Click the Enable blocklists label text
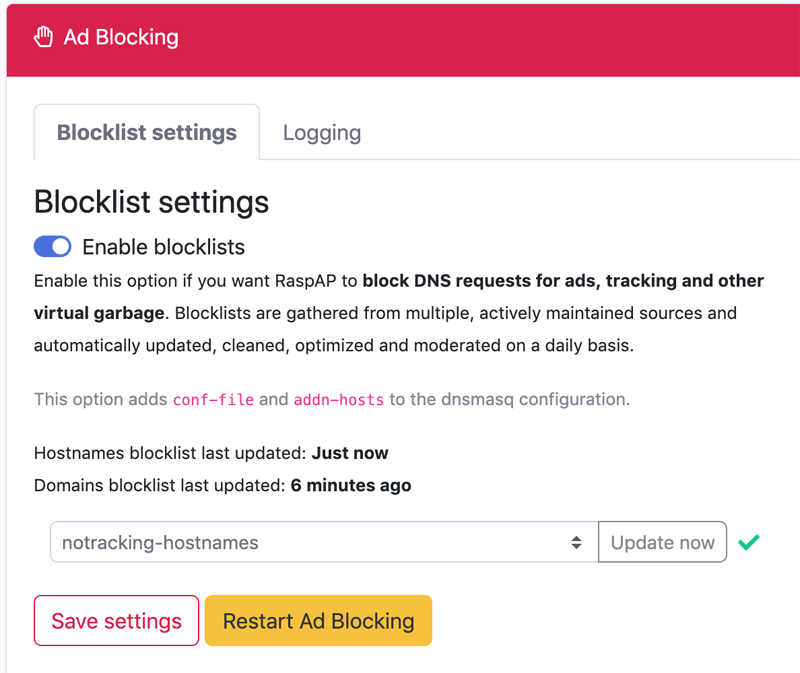This screenshot has height=673, width=800. tap(163, 246)
